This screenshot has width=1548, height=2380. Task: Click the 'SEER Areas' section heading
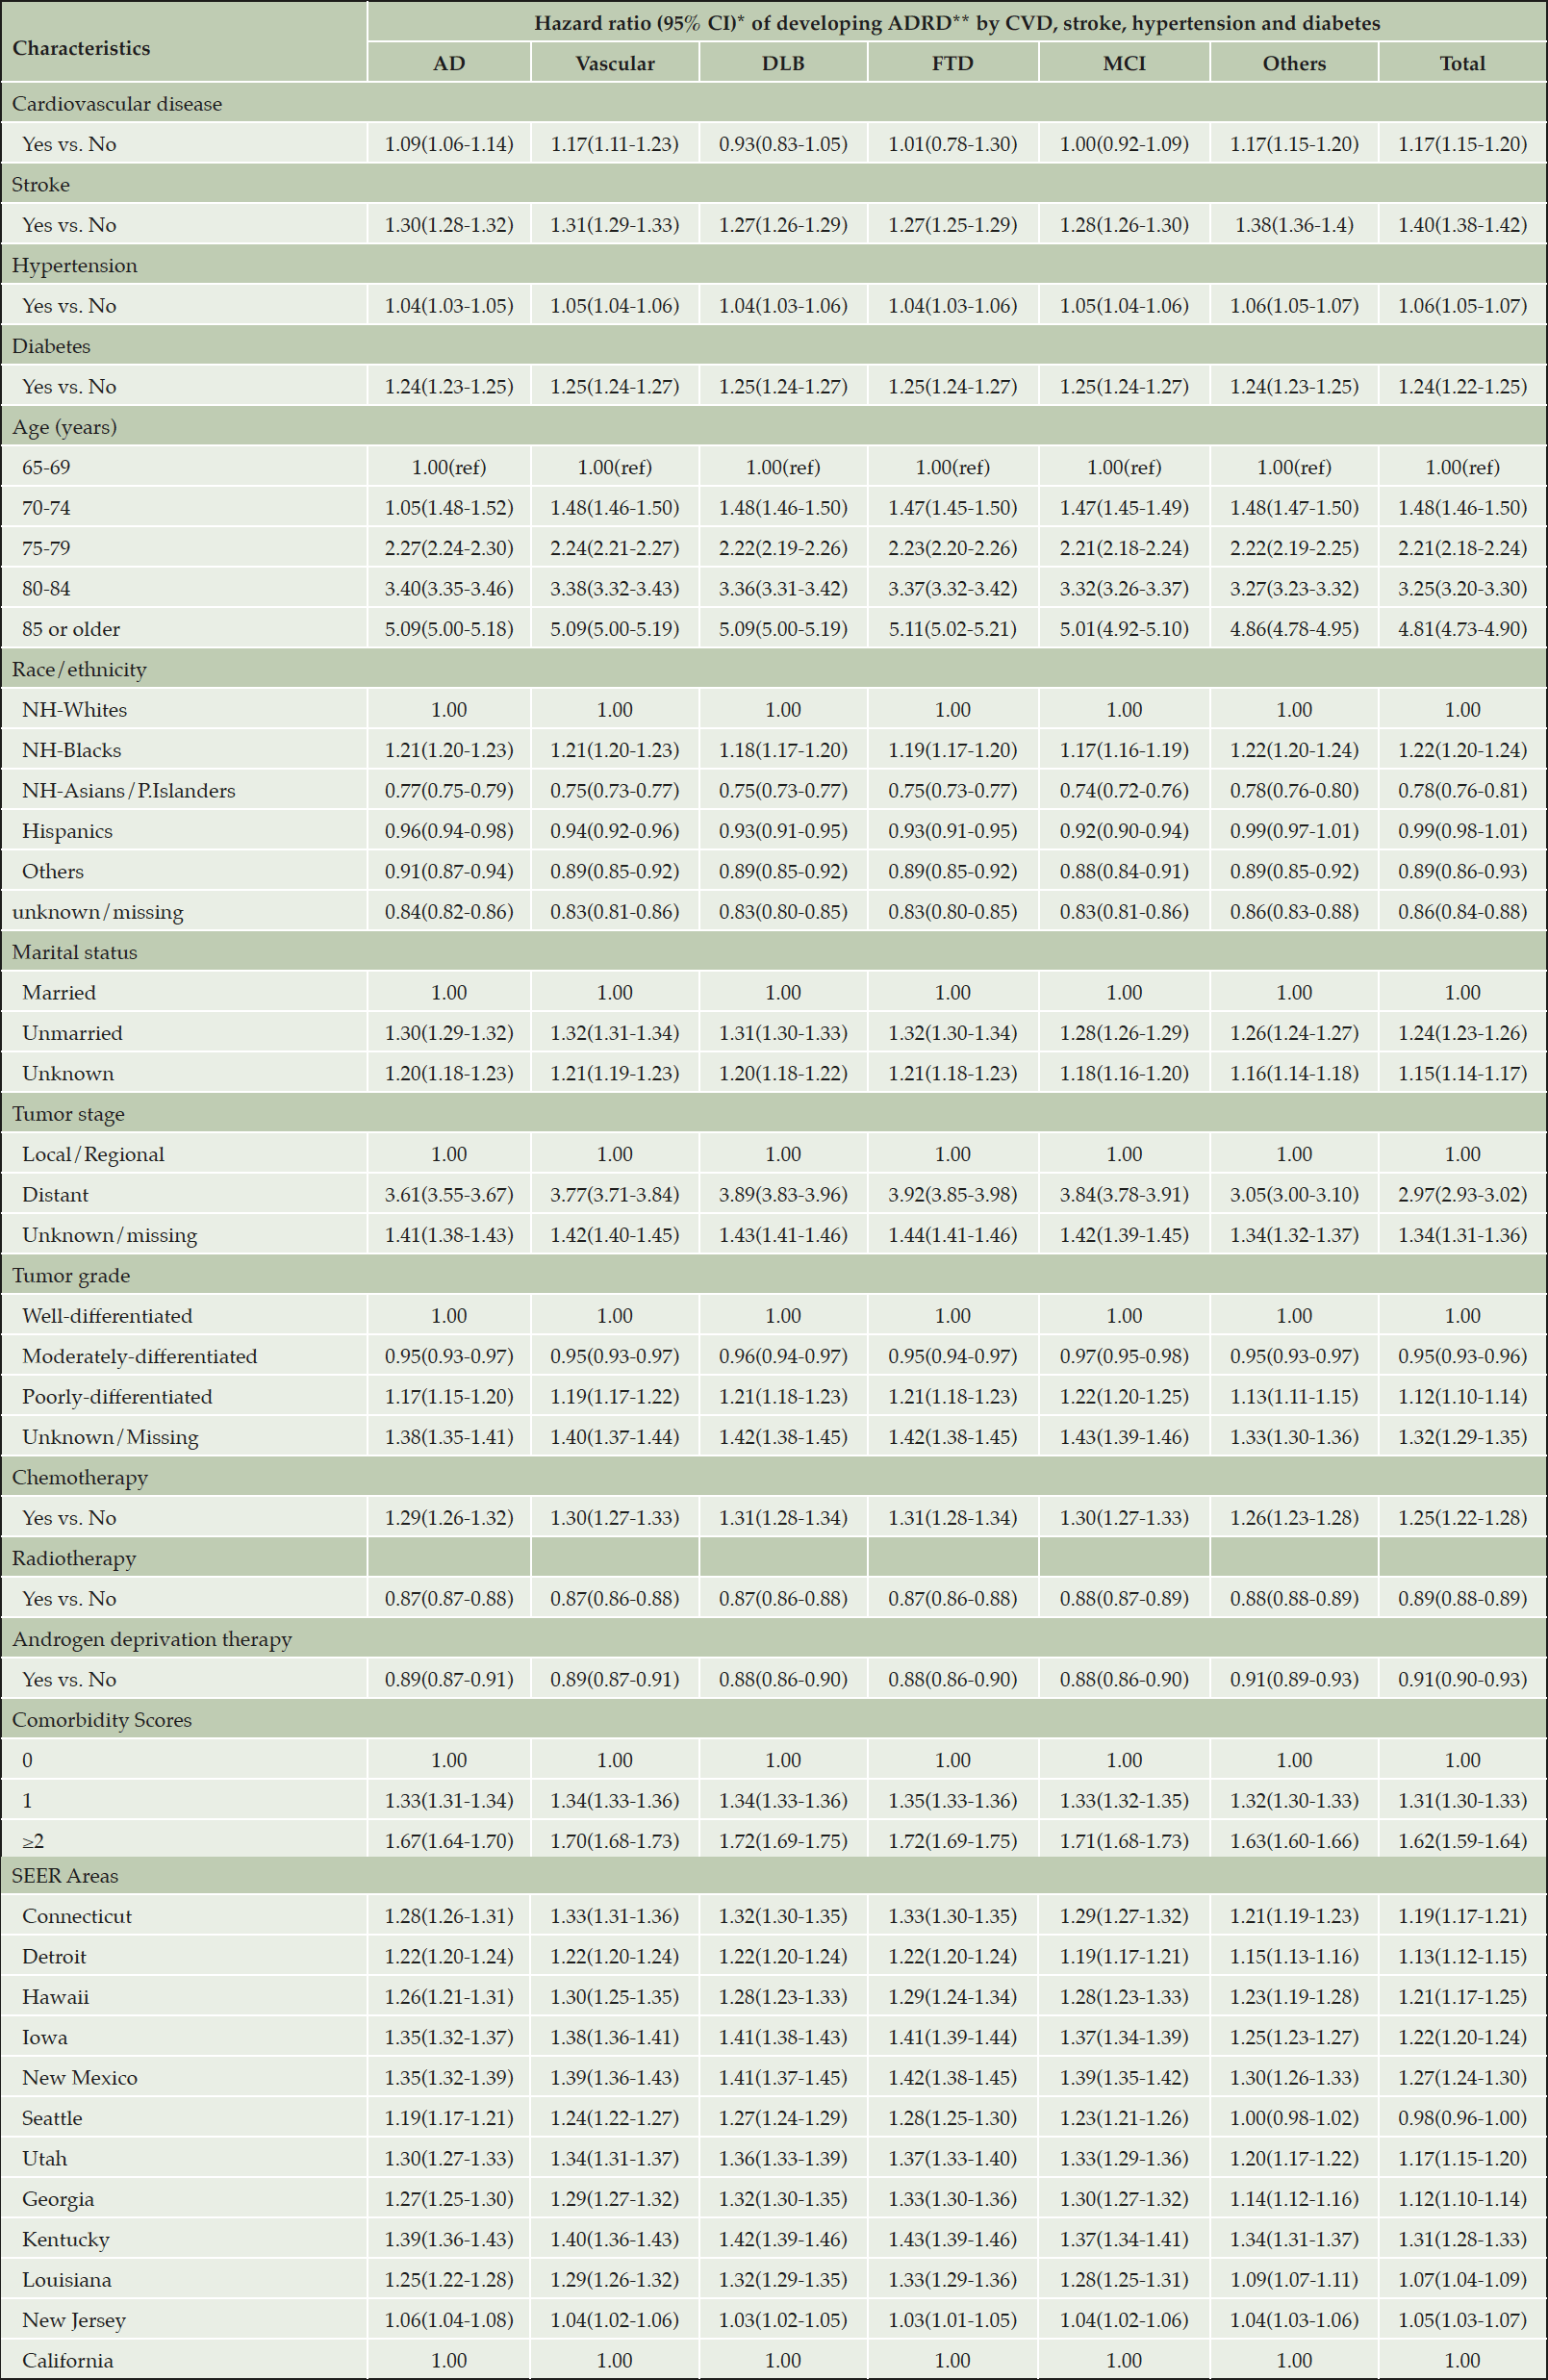pos(65,1876)
